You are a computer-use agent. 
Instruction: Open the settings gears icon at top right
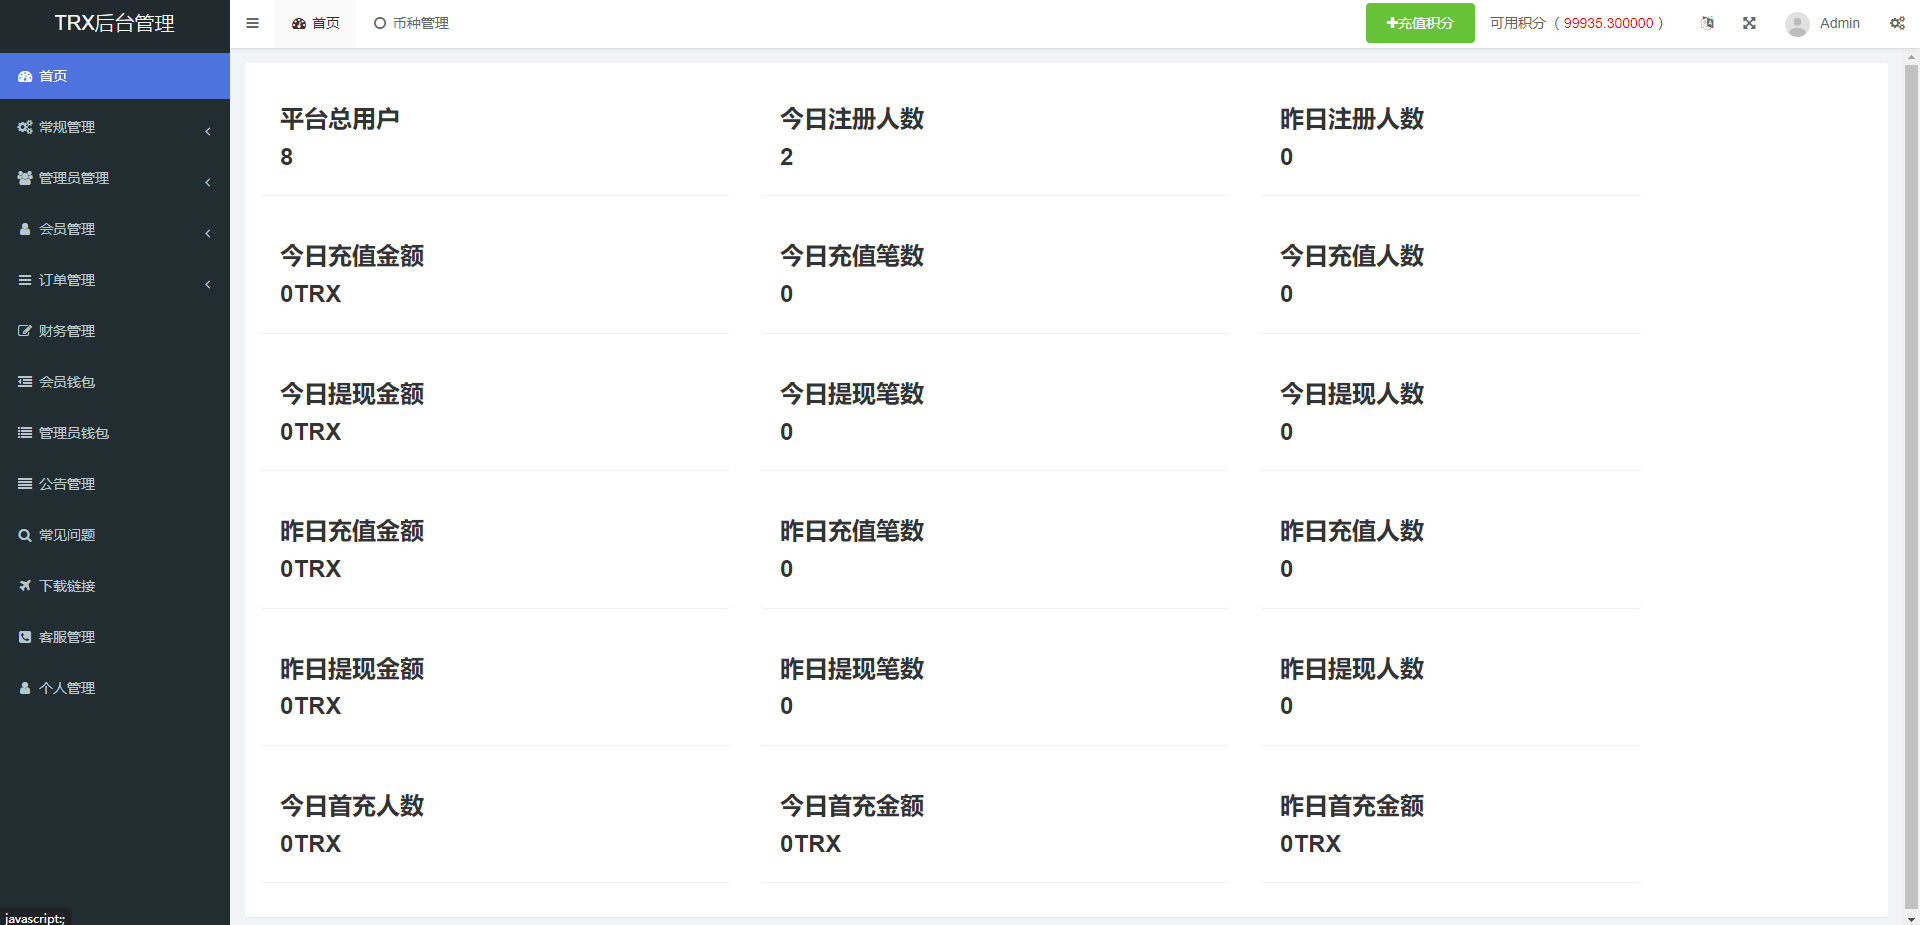pyautogui.click(x=1897, y=23)
